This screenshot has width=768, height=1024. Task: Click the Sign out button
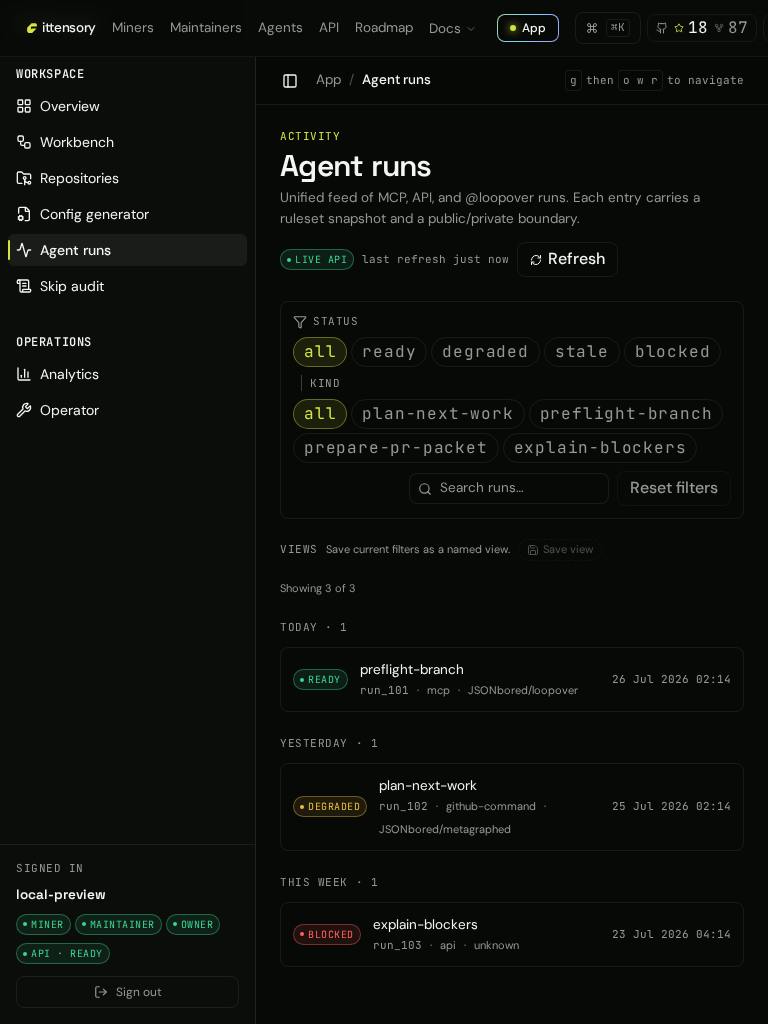(127, 992)
